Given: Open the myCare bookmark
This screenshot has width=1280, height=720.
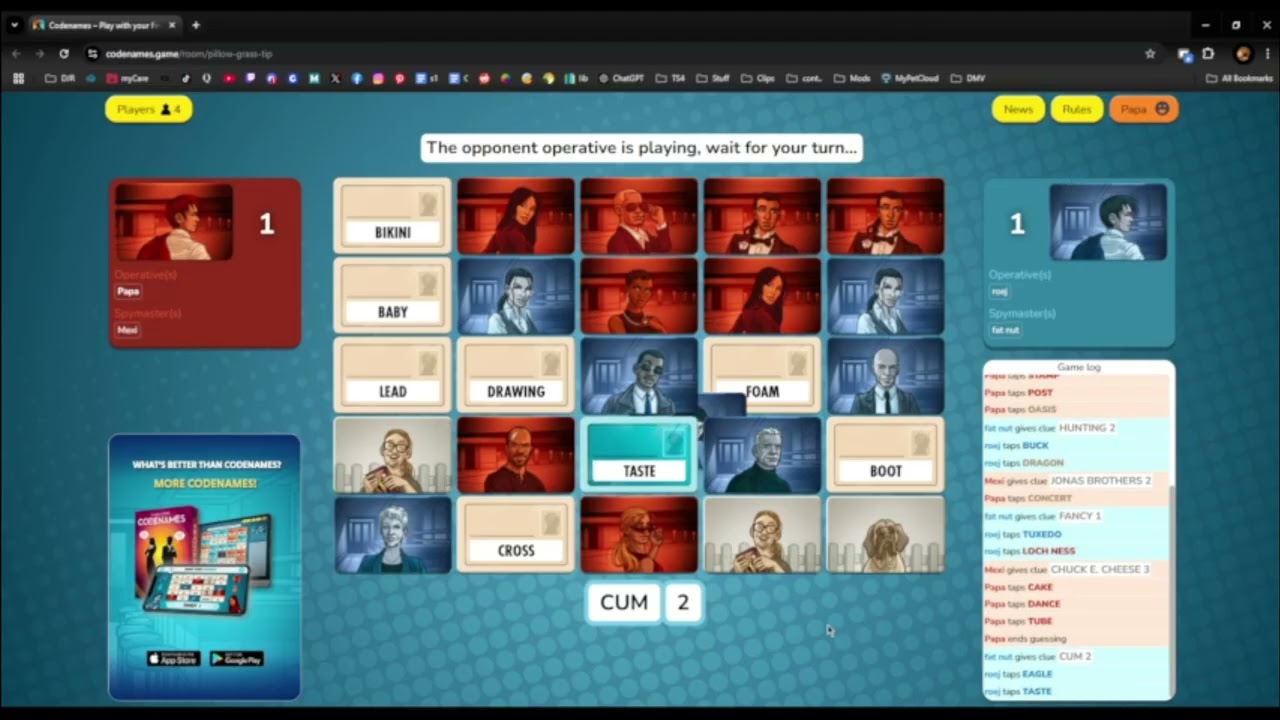Looking at the screenshot, I should click(127, 78).
